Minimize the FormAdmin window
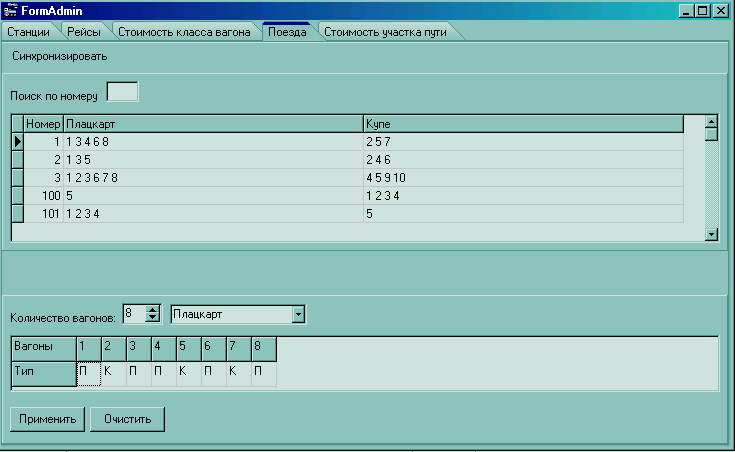Image resolution: width=735 pixels, height=452 pixels. (686, 11)
